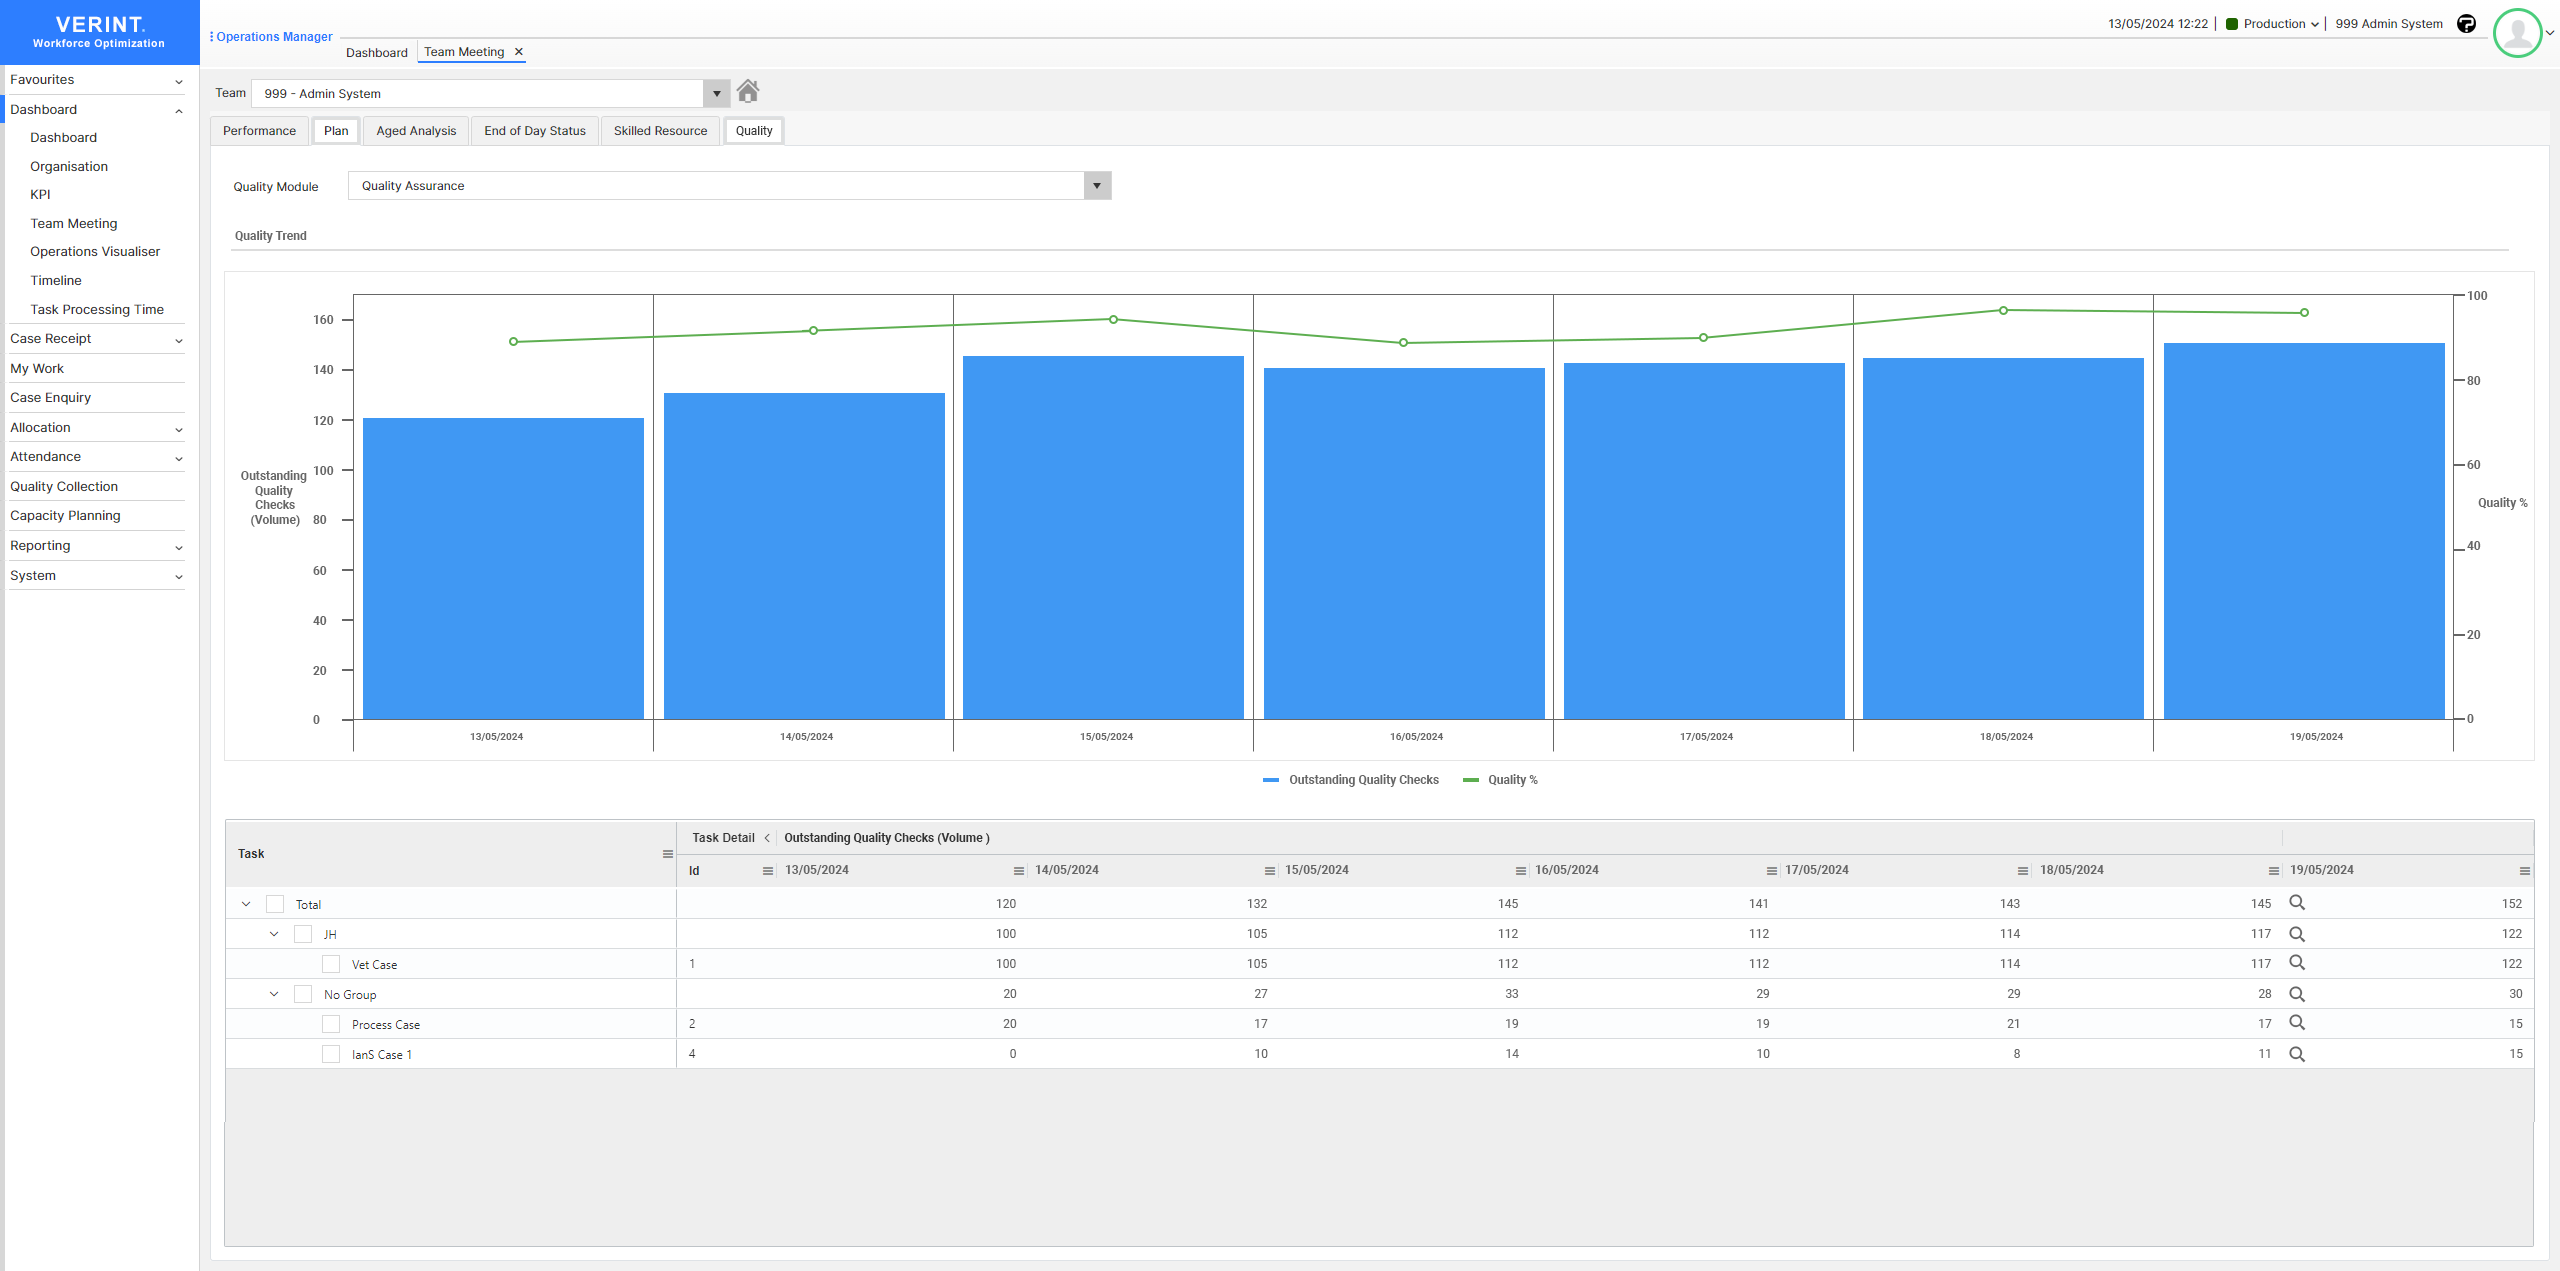
Task: Navigate to Quality Collection in the sidebar
Action: 63,486
